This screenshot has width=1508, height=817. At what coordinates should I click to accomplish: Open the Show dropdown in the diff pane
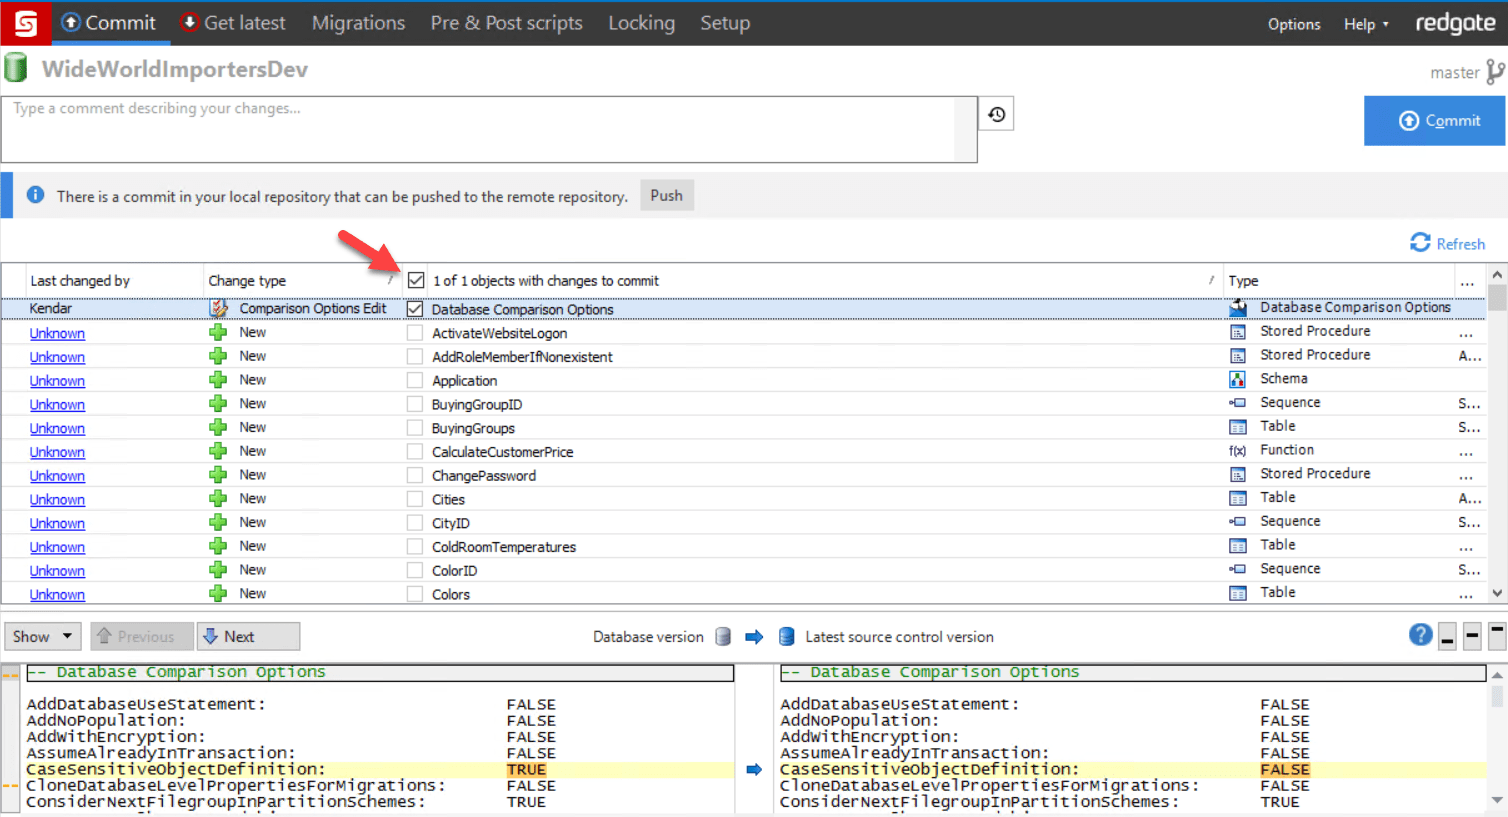coord(42,635)
